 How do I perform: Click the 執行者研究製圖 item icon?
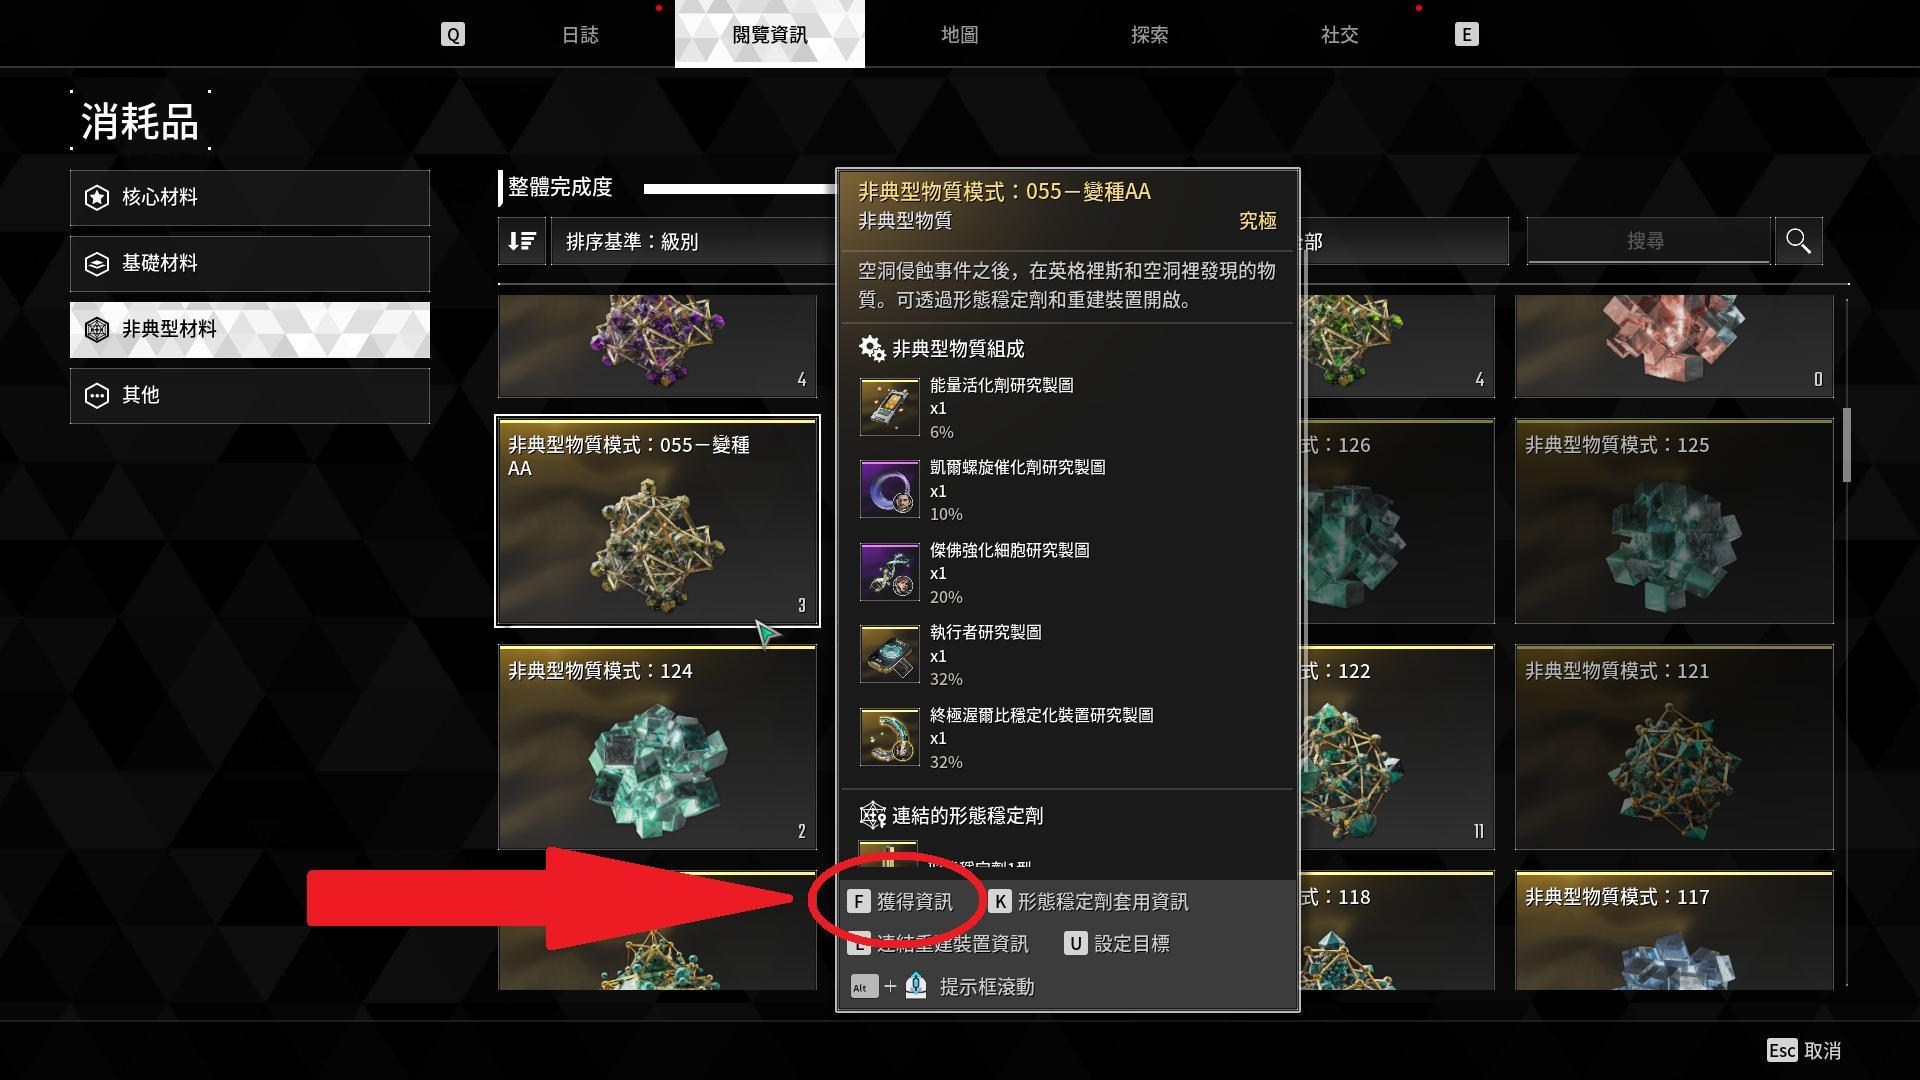889,654
